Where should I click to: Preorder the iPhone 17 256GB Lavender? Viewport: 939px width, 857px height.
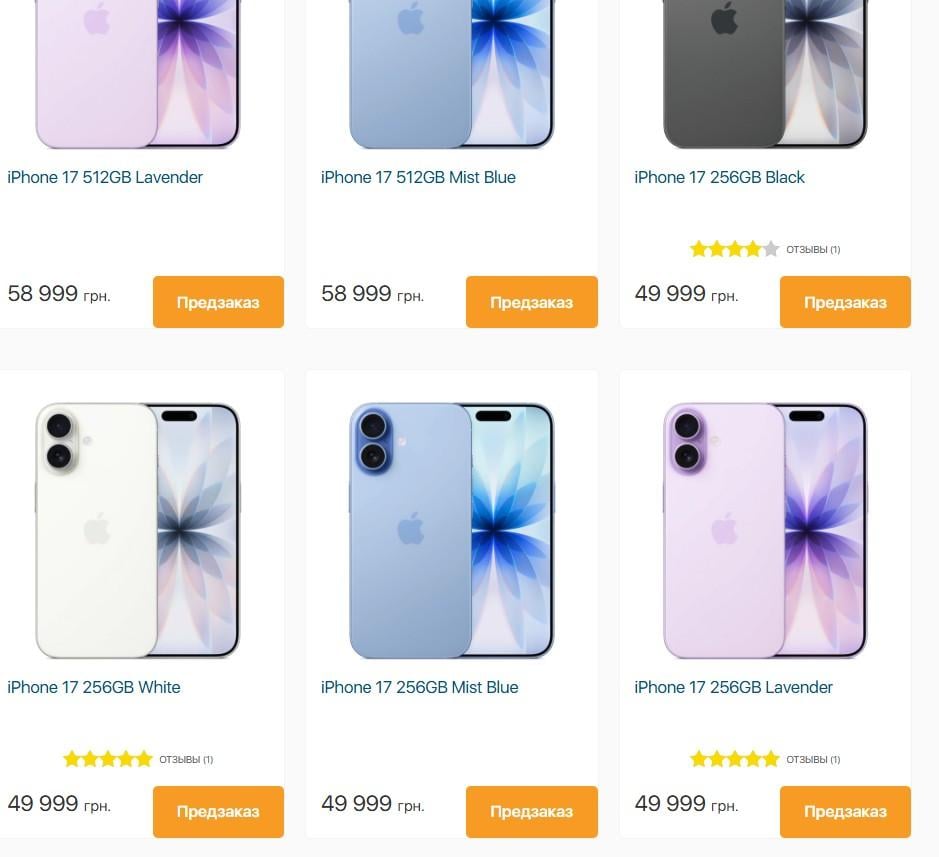[845, 811]
